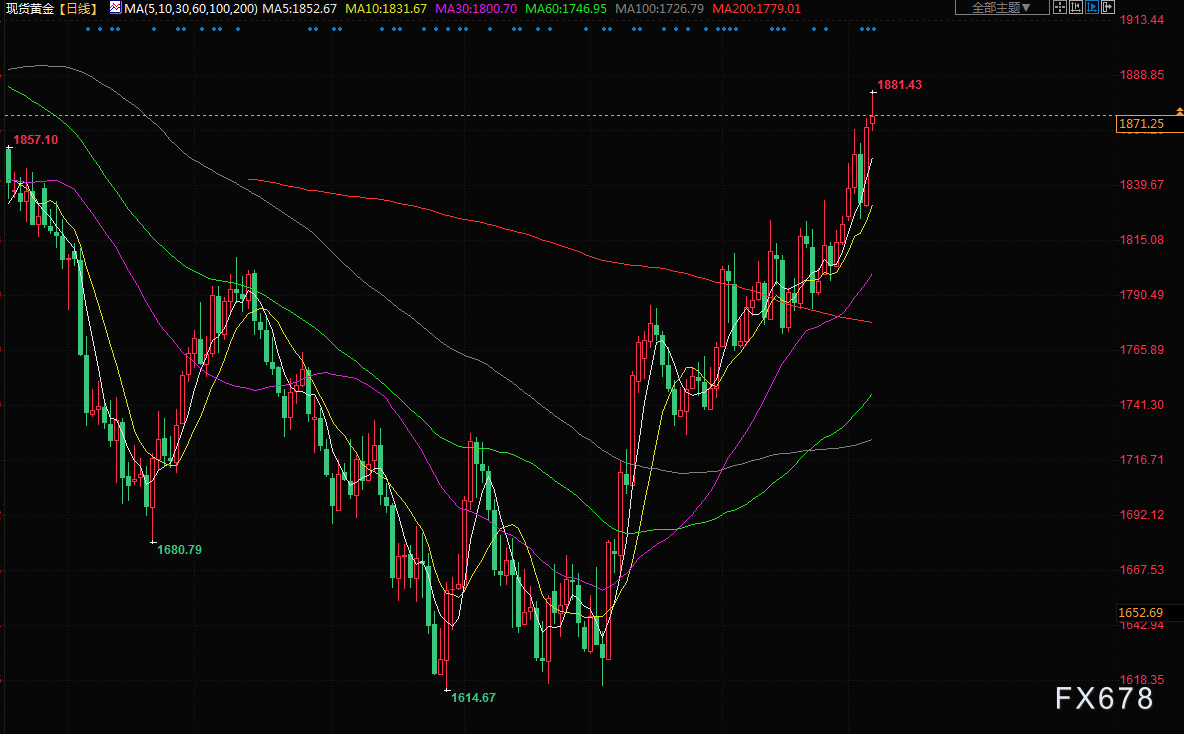This screenshot has height=734, width=1184.
Task: Click the 1667.53 axis price
Action: click(x=1142, y=570)
